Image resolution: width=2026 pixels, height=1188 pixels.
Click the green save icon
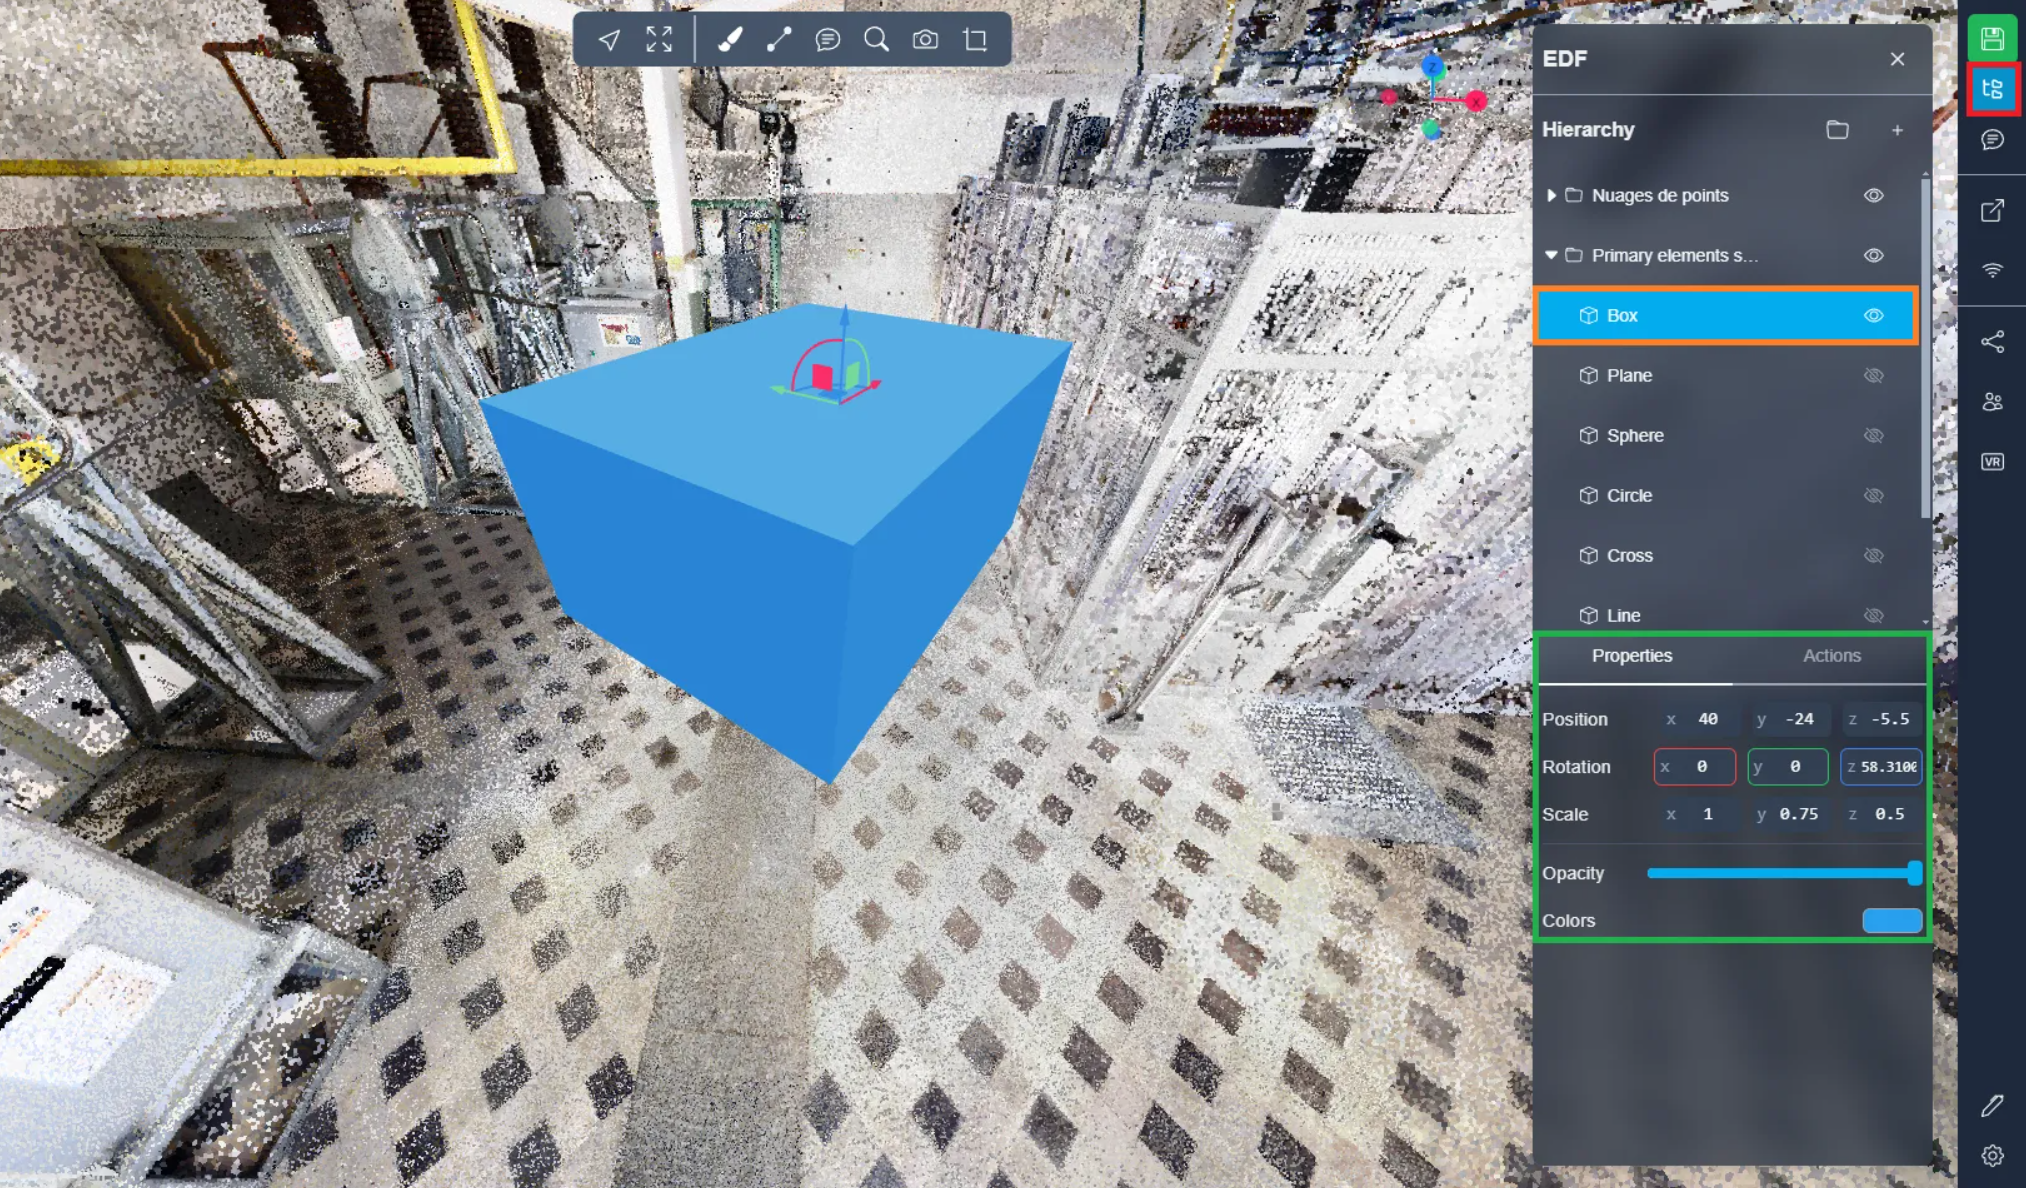click(1992, 39)
